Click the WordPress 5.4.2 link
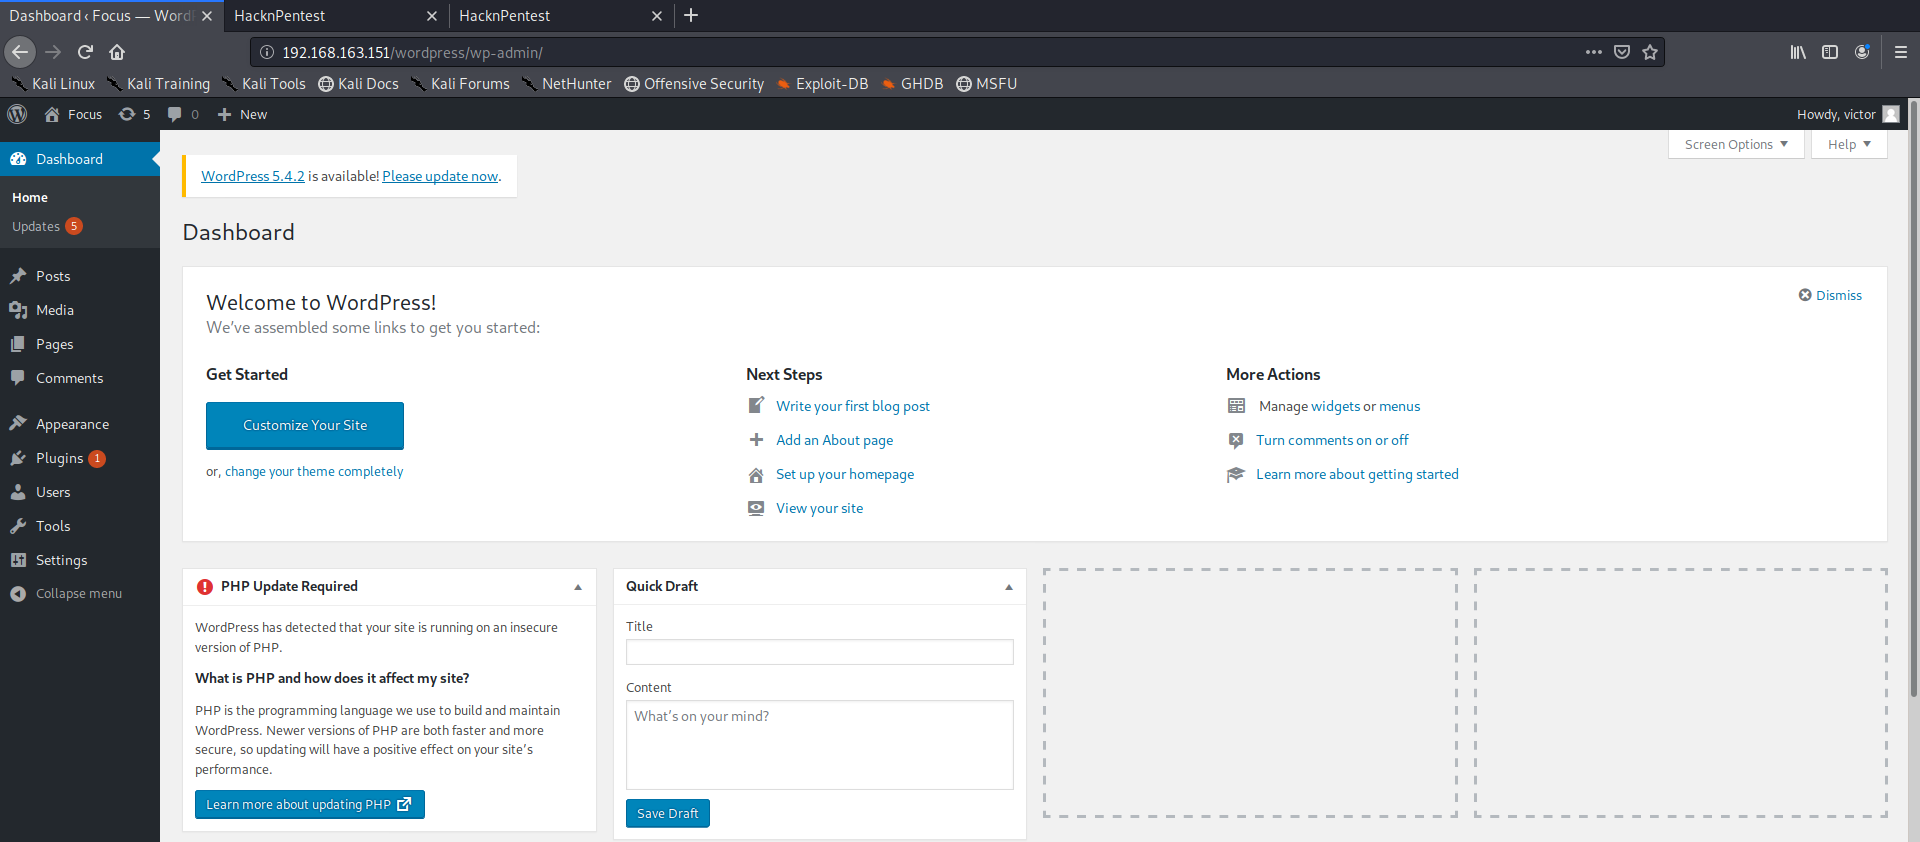The image size is (1920, 842). (x=253, y=176)
